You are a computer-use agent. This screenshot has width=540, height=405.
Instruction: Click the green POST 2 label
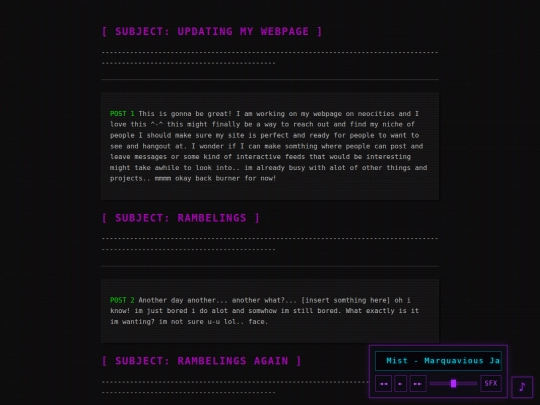click(x=122, y=300)
